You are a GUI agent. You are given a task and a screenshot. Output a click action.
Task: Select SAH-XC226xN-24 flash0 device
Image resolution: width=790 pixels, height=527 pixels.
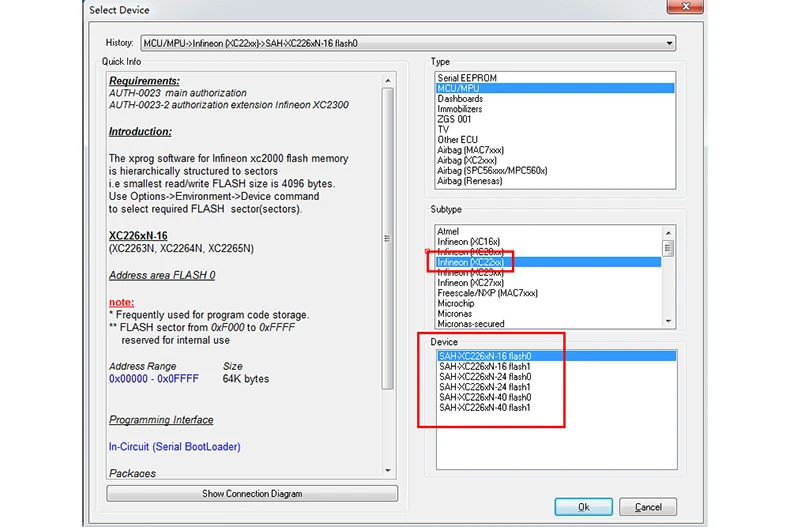556,377
